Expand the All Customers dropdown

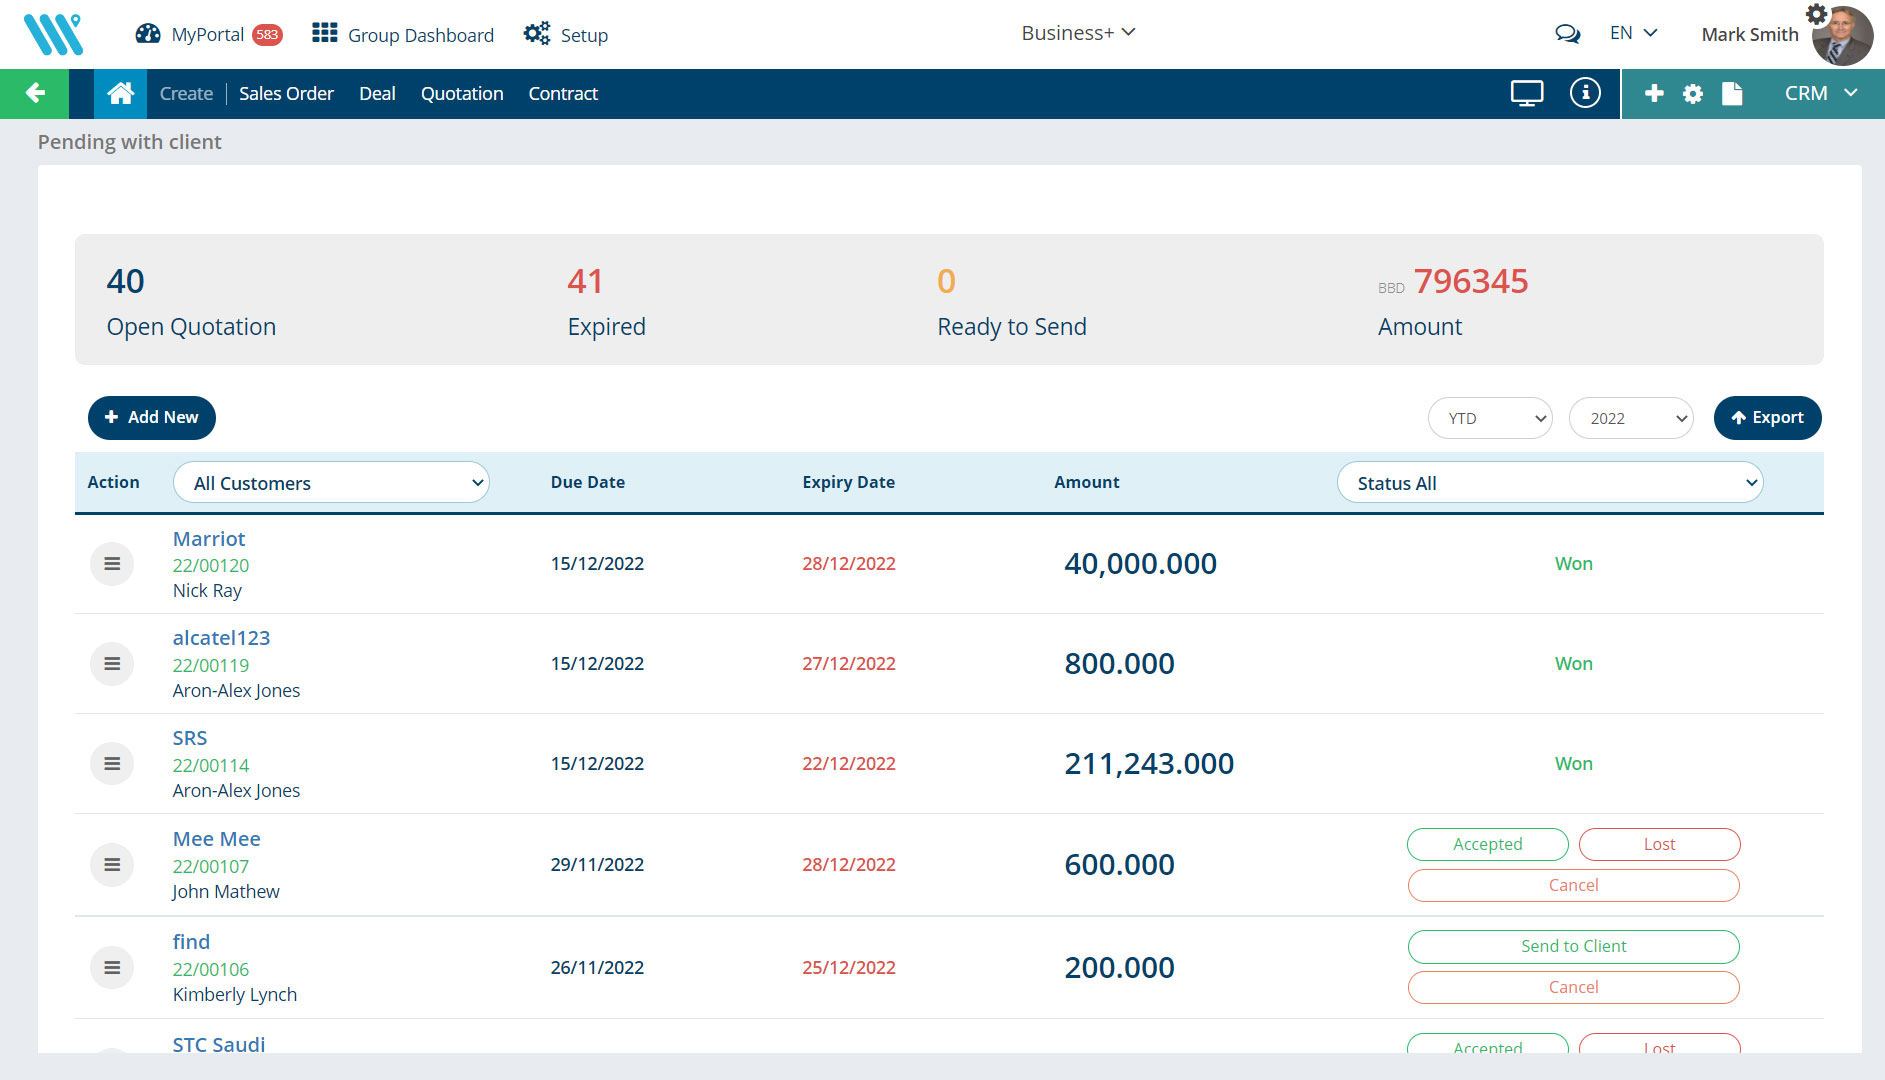tap(331, 483)
